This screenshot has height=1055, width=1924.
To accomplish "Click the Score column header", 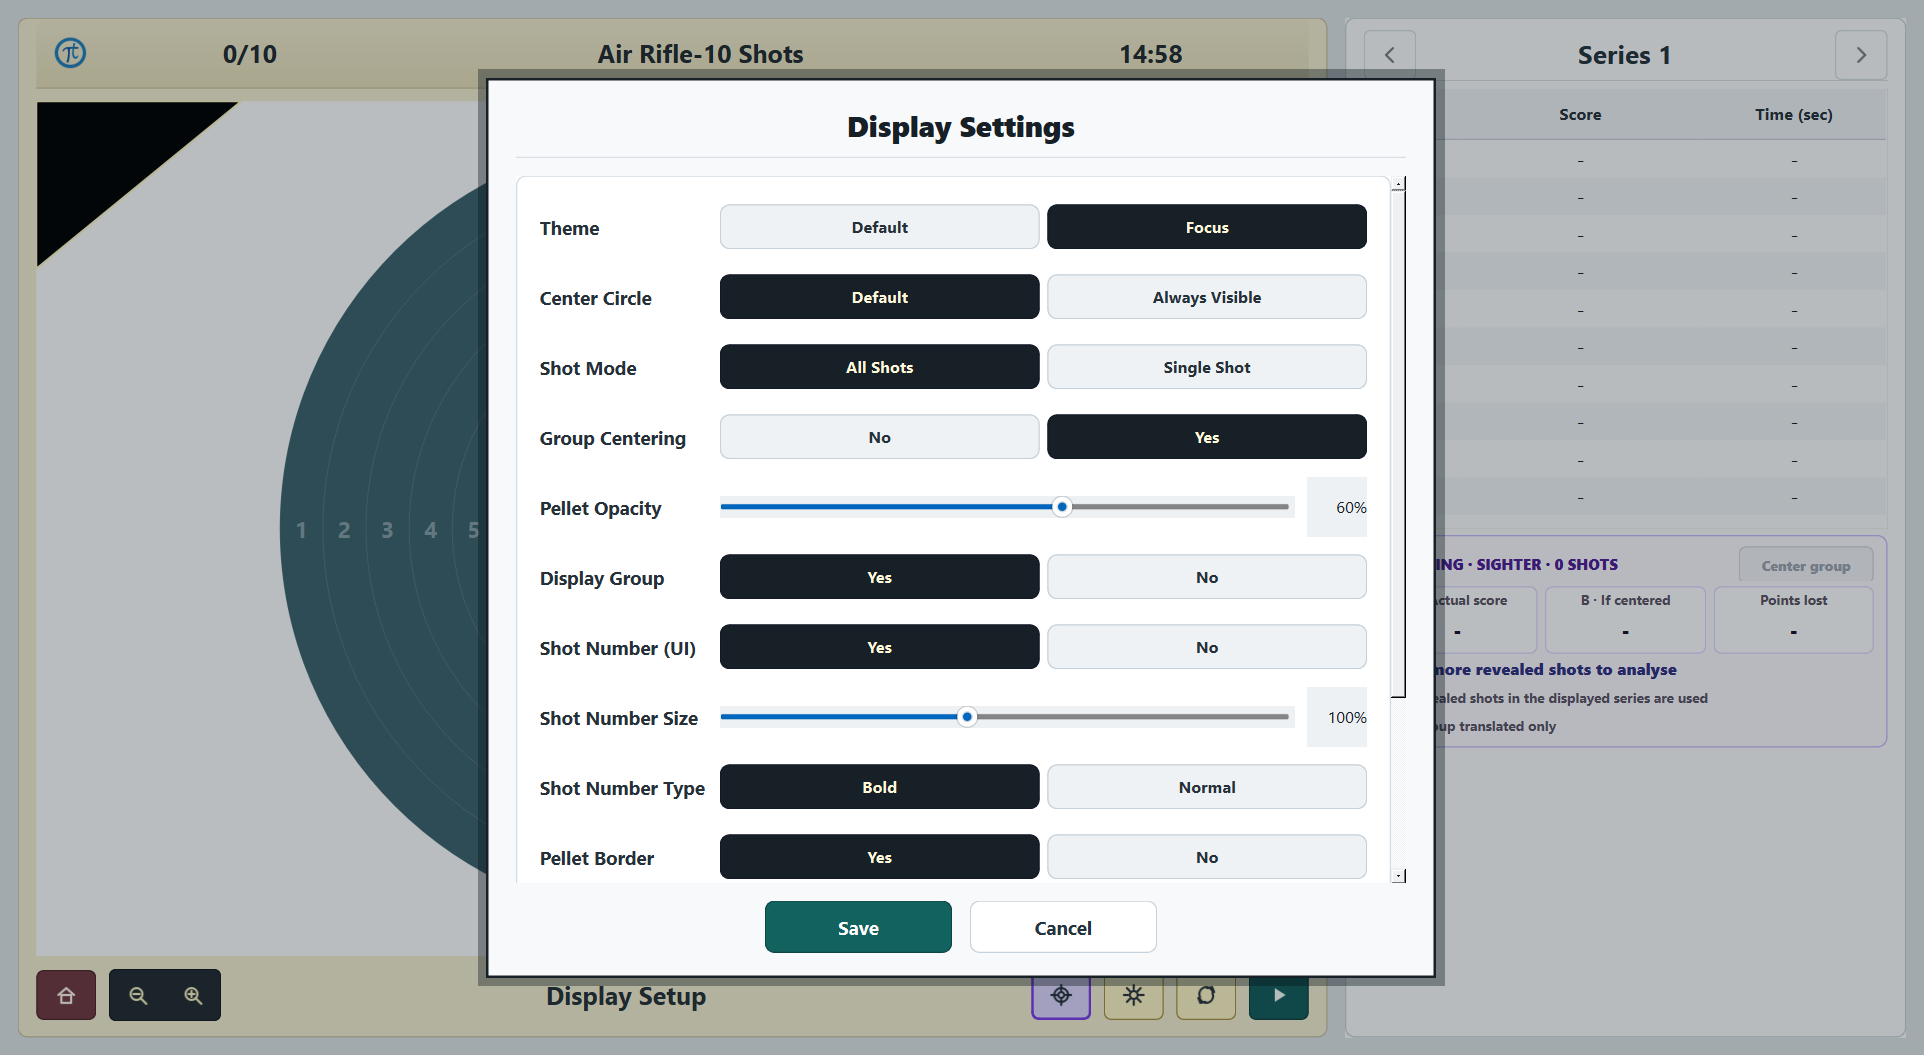I will pos(1580,114).
